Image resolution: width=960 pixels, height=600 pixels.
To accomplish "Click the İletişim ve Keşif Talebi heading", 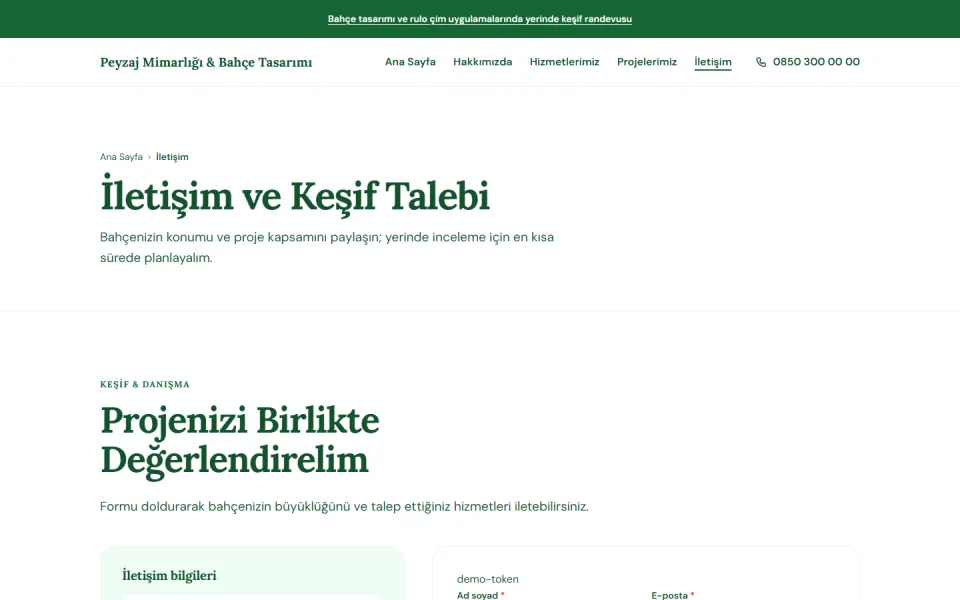I will pyautogui.click(x=294, y=196).
